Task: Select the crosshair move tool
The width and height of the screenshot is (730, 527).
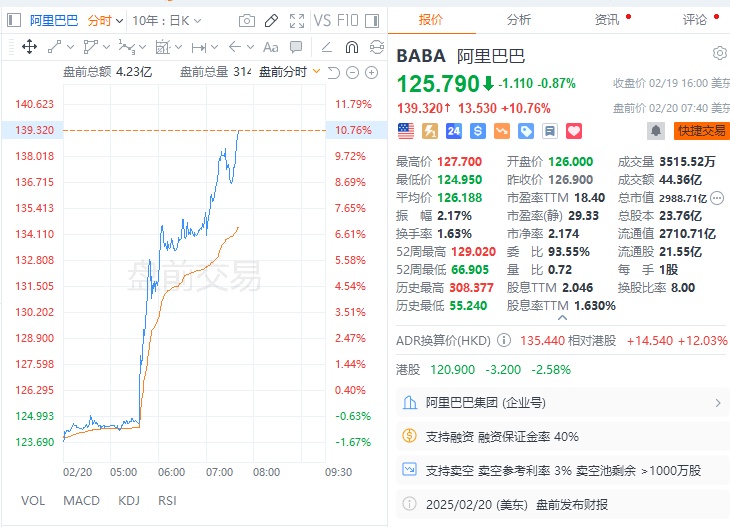Action: (29, 46)
